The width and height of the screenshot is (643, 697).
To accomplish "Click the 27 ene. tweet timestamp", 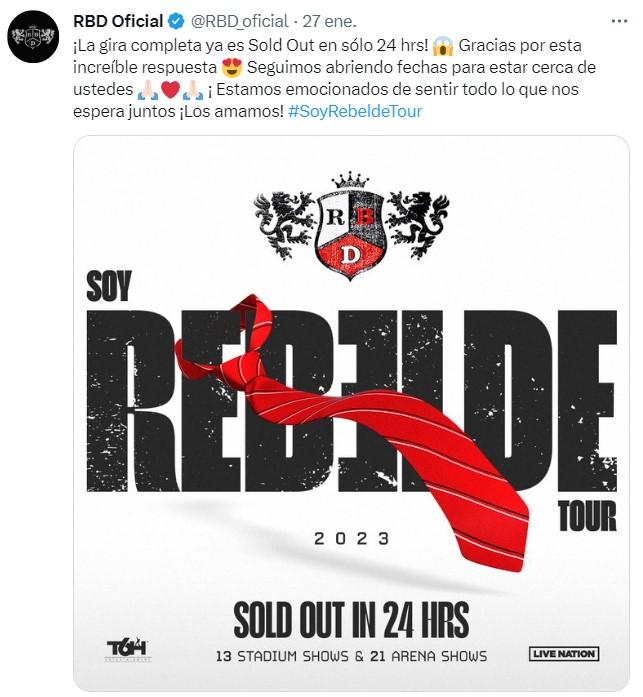I will click(329, 21).
